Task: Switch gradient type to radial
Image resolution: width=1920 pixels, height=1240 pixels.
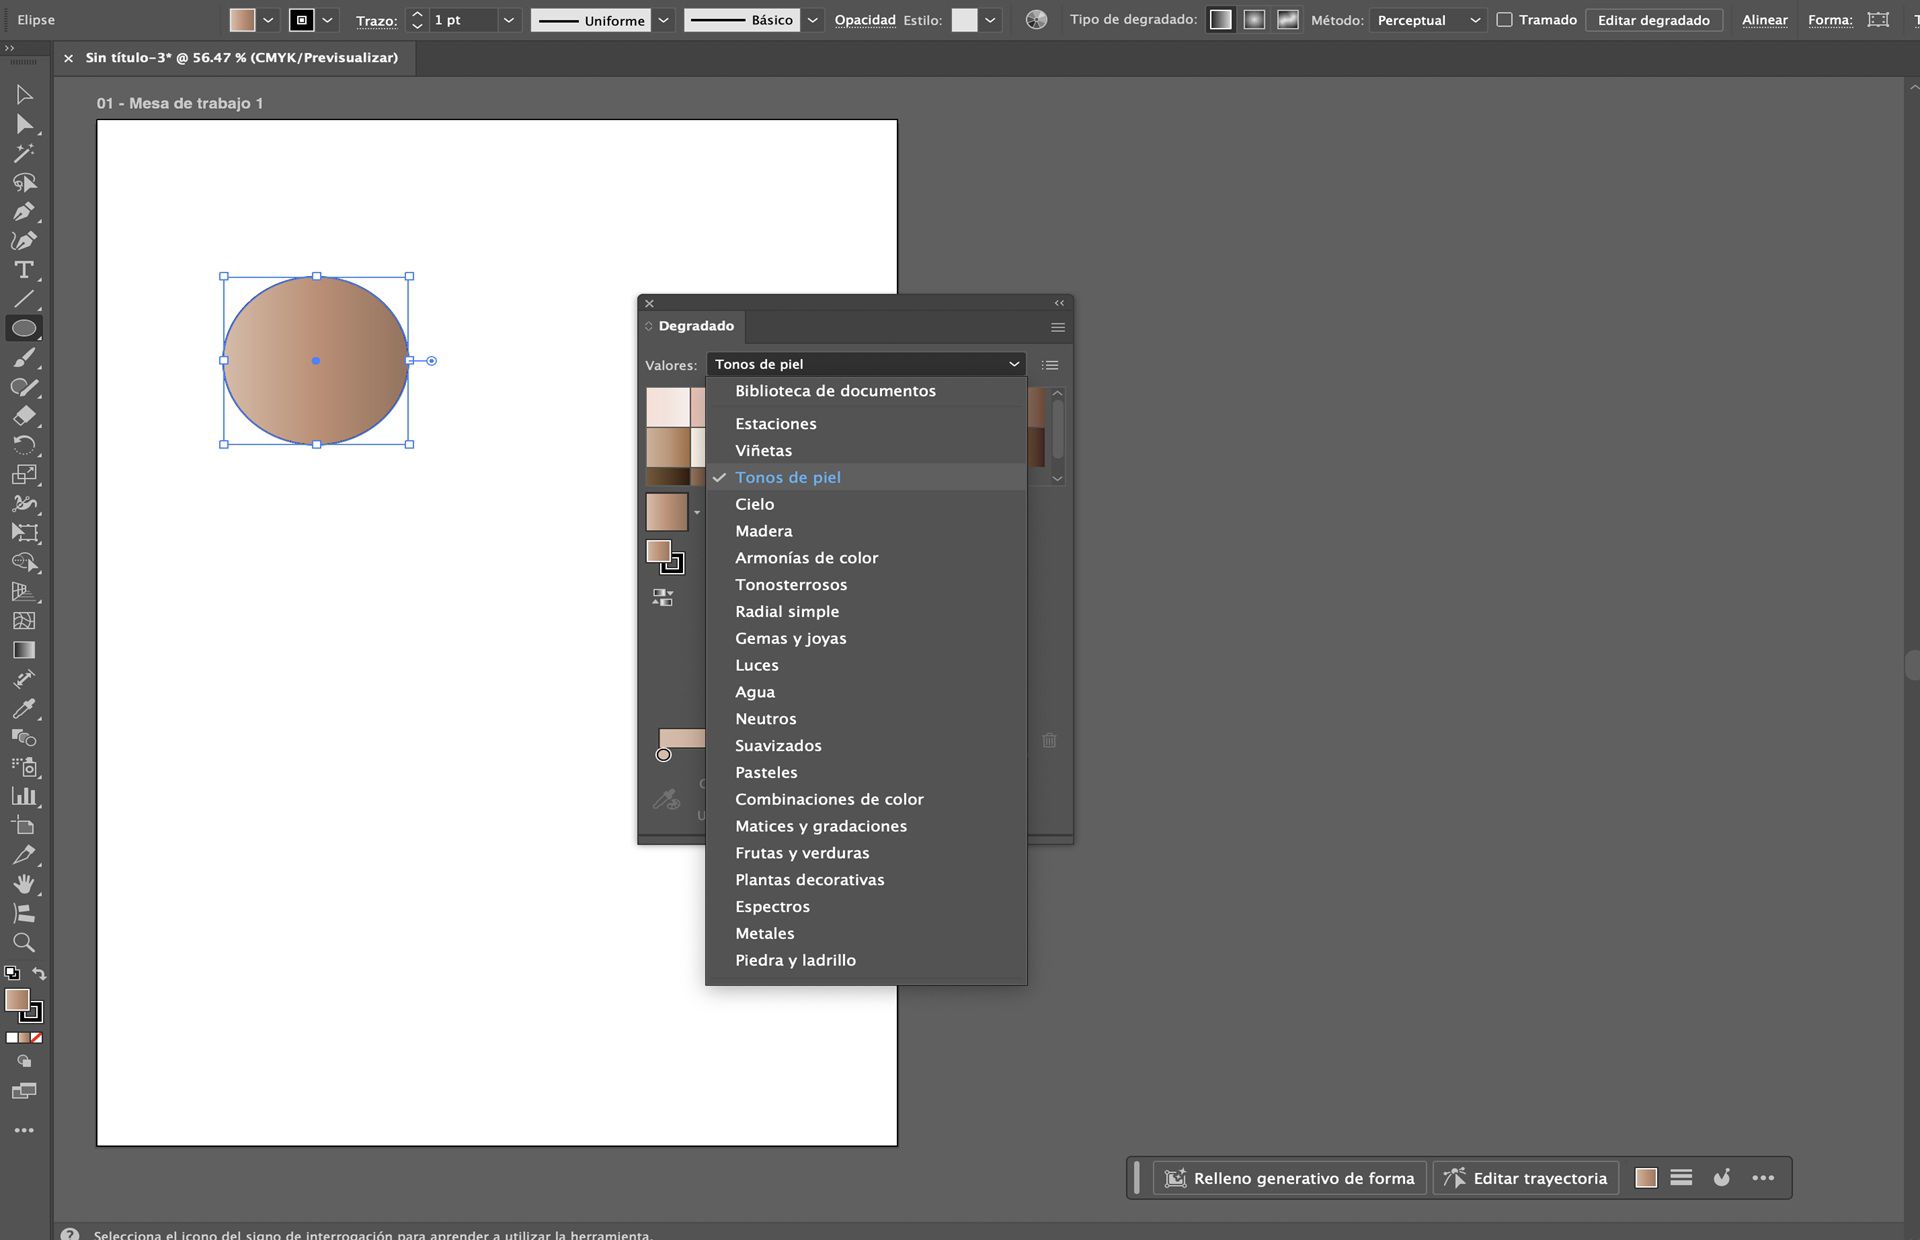Action: (1253, 19)
